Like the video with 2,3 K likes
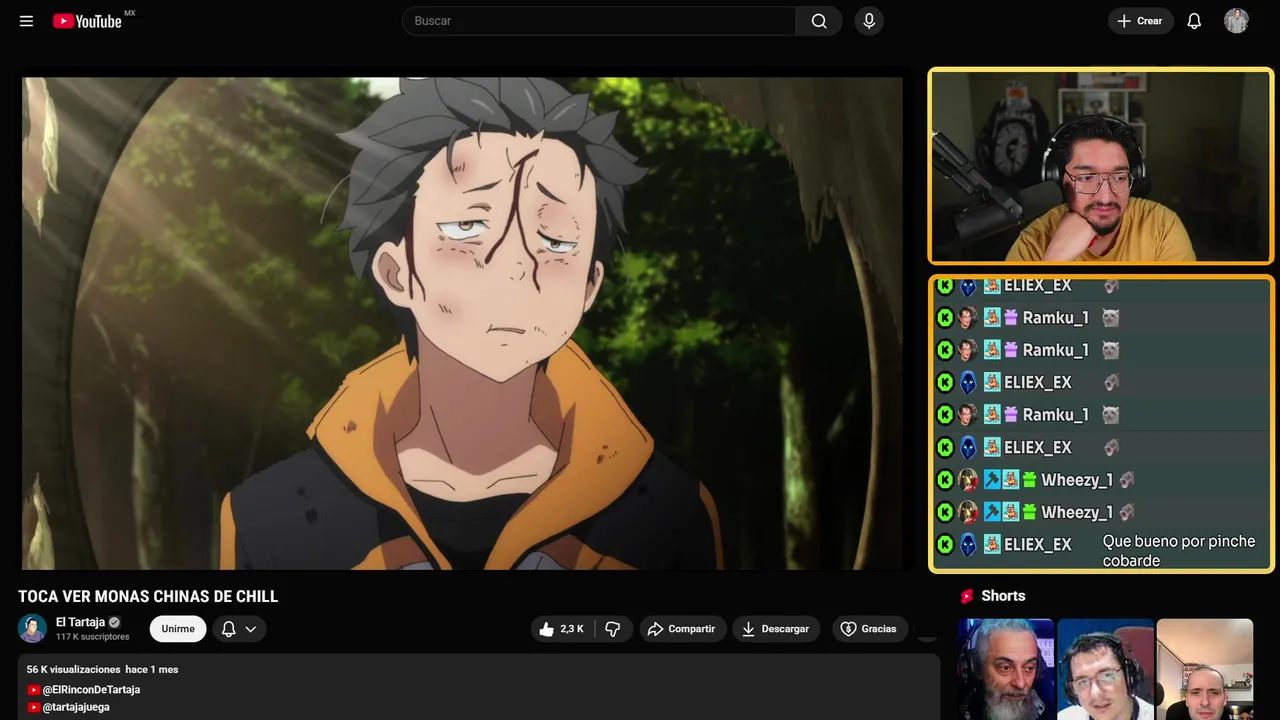This screenshot has height=720, width=1280. [561, 629]
